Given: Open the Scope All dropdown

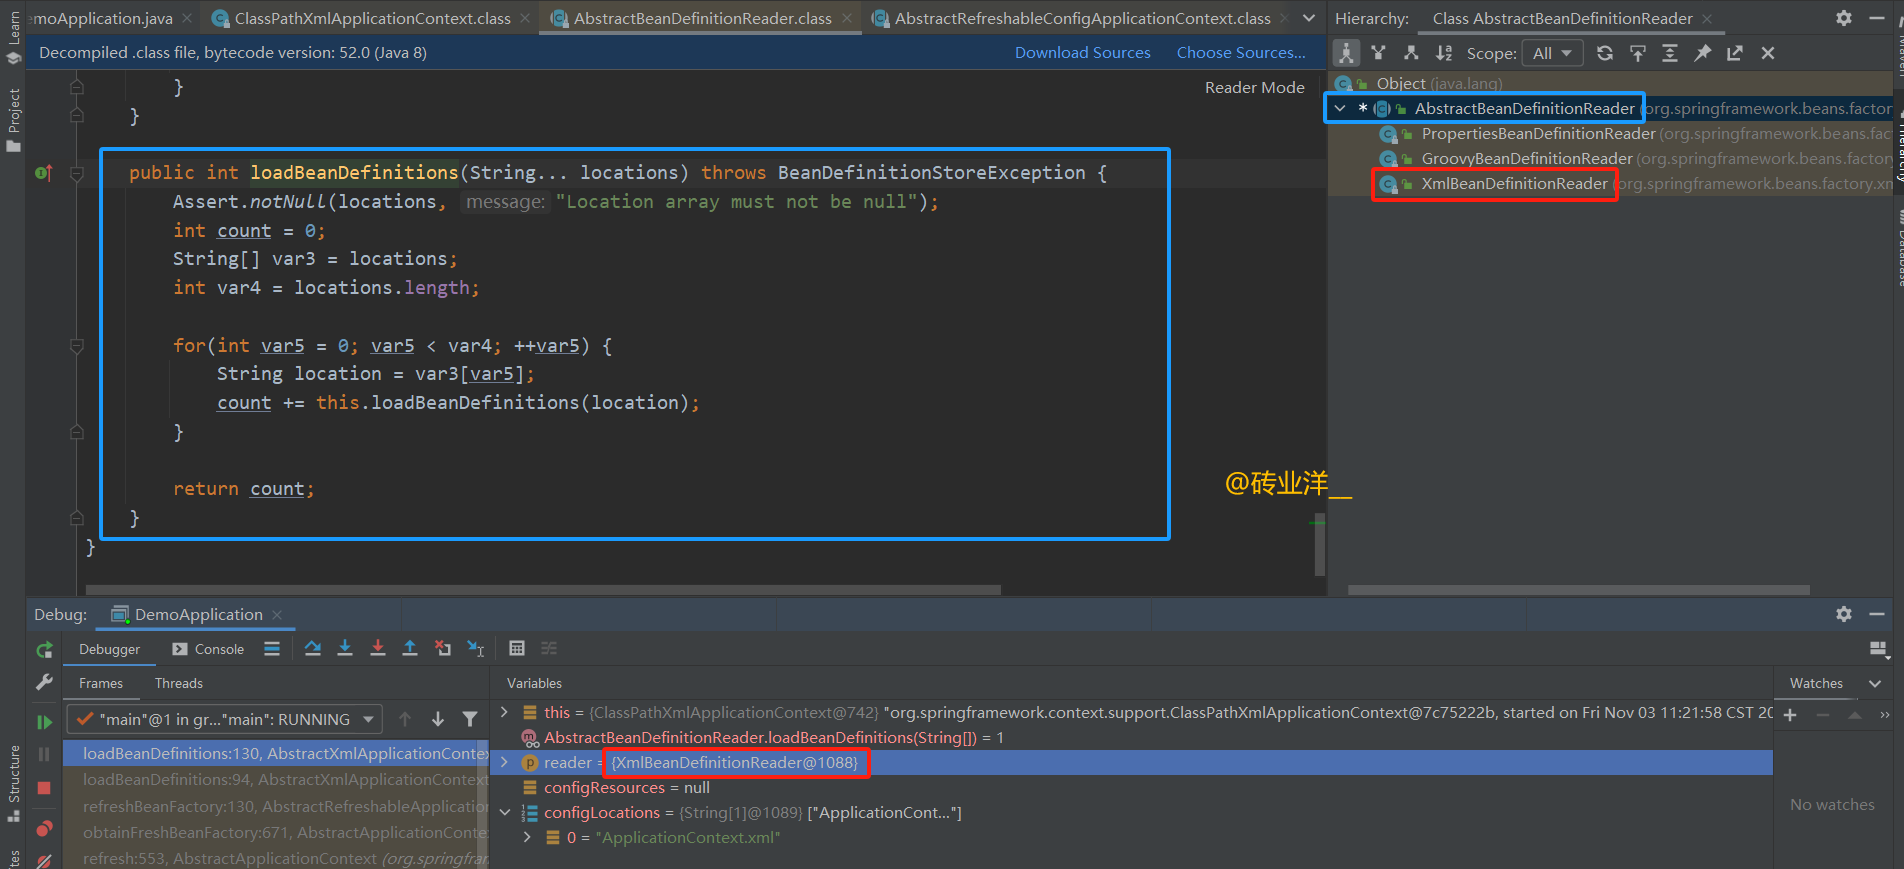Looking at the screenshot, I should 1552,53.
